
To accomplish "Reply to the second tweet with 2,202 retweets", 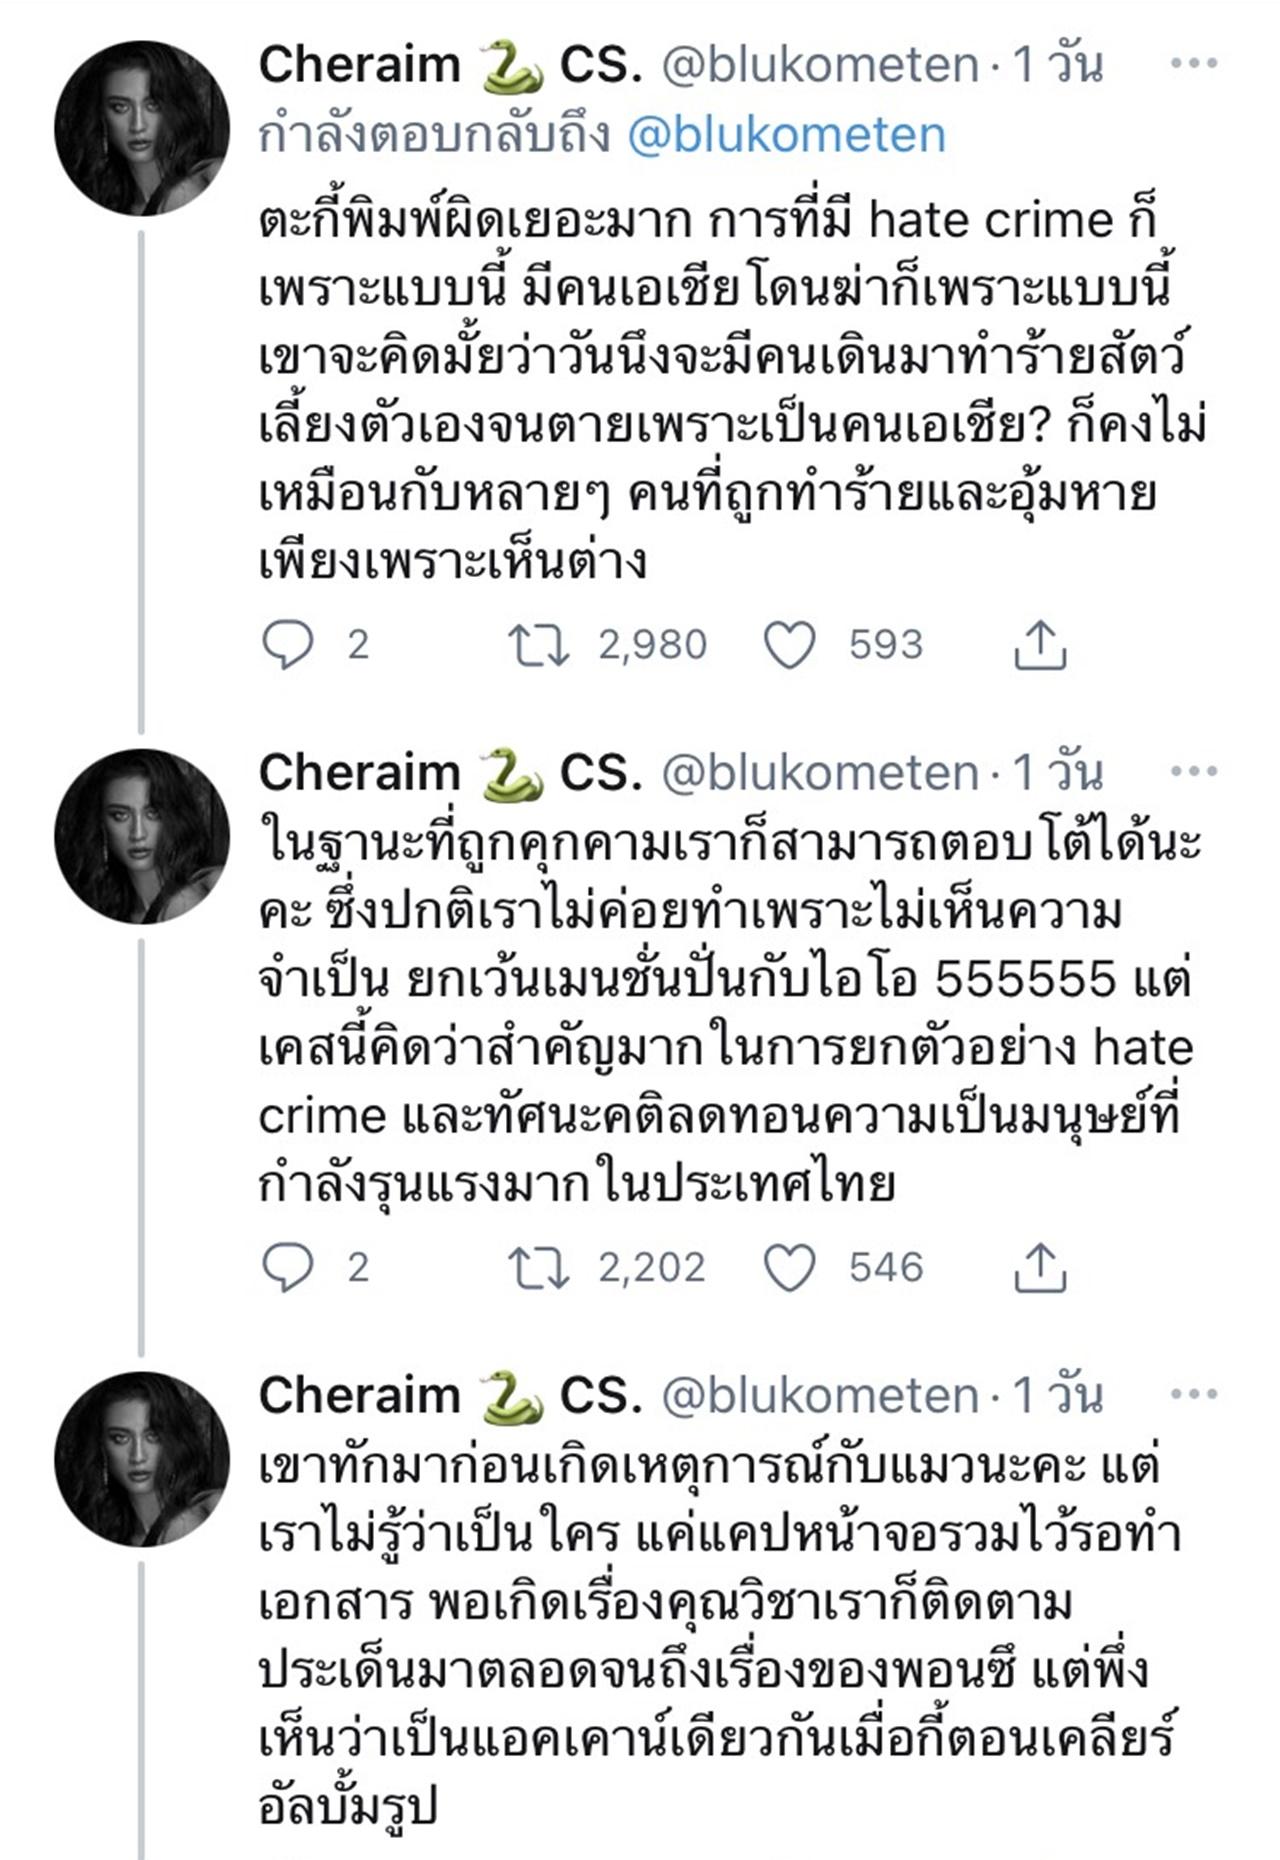I will coord(288,1268).
